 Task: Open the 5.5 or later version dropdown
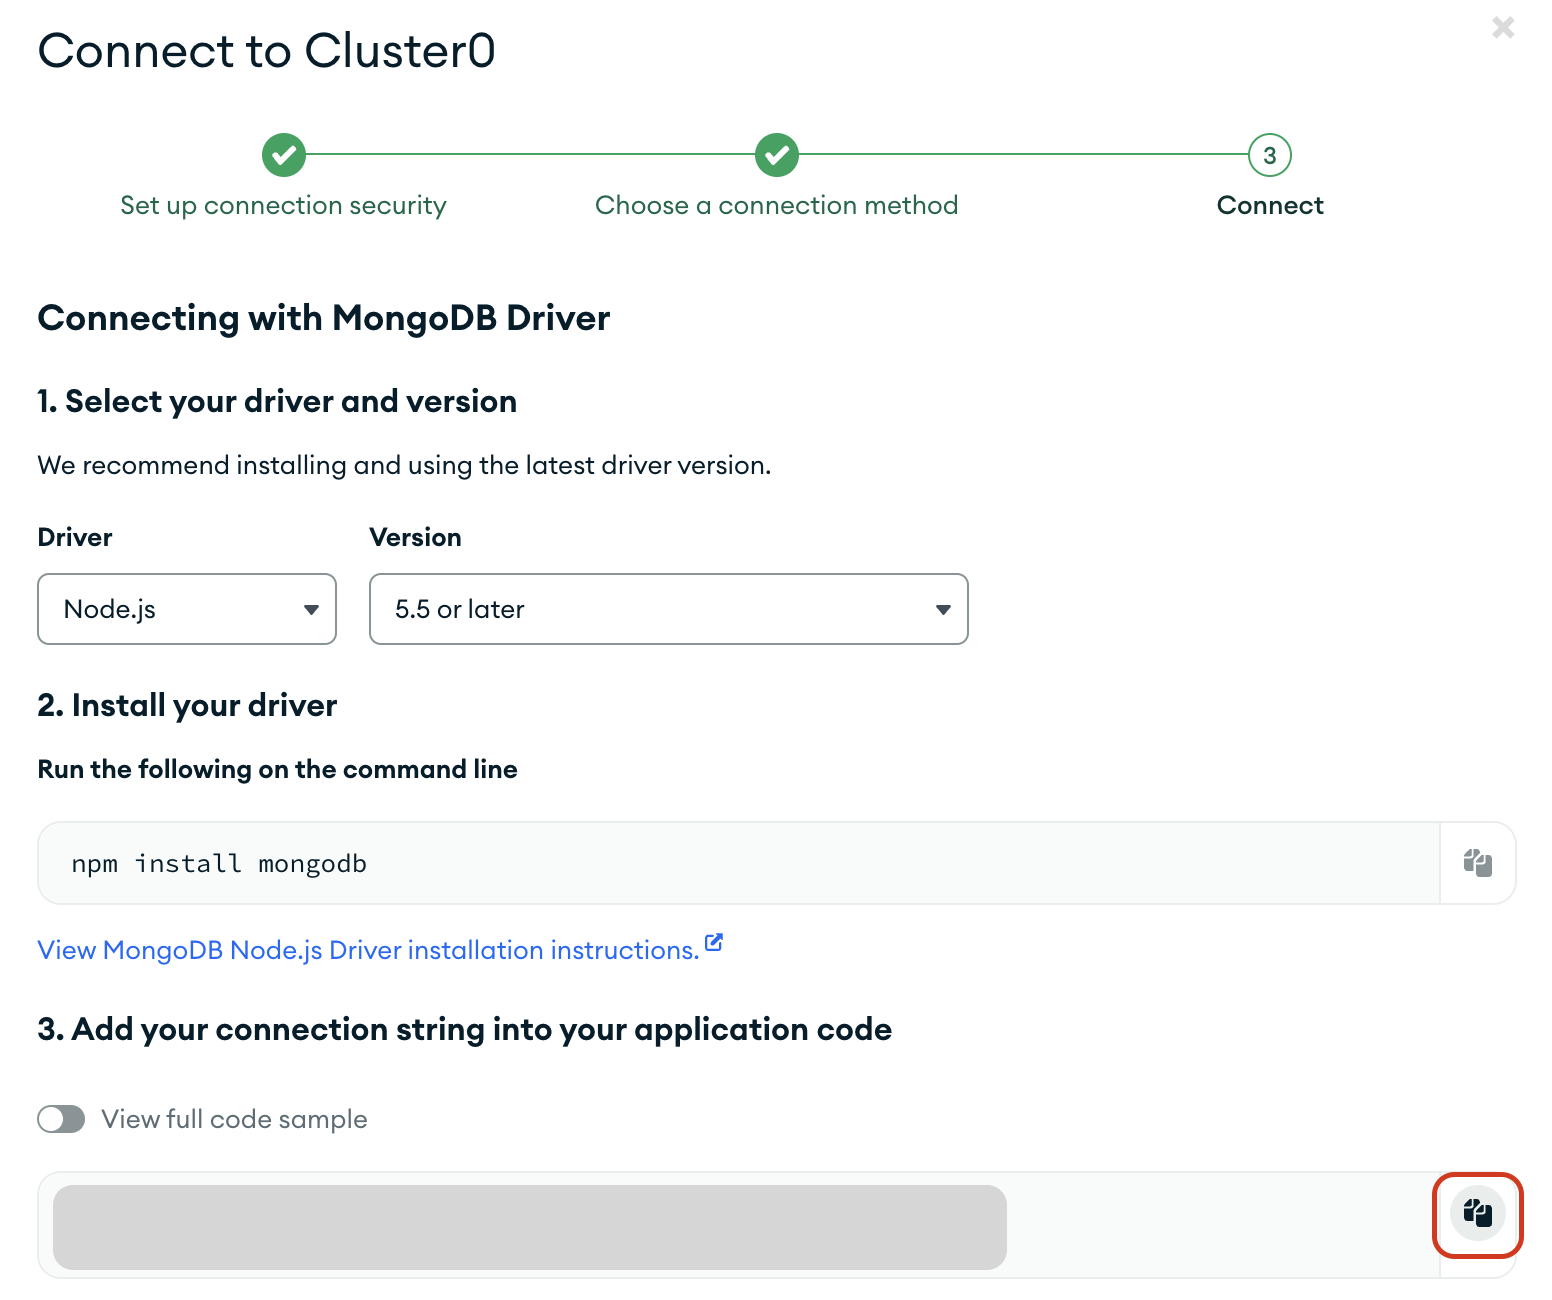(x=669, y=609)
